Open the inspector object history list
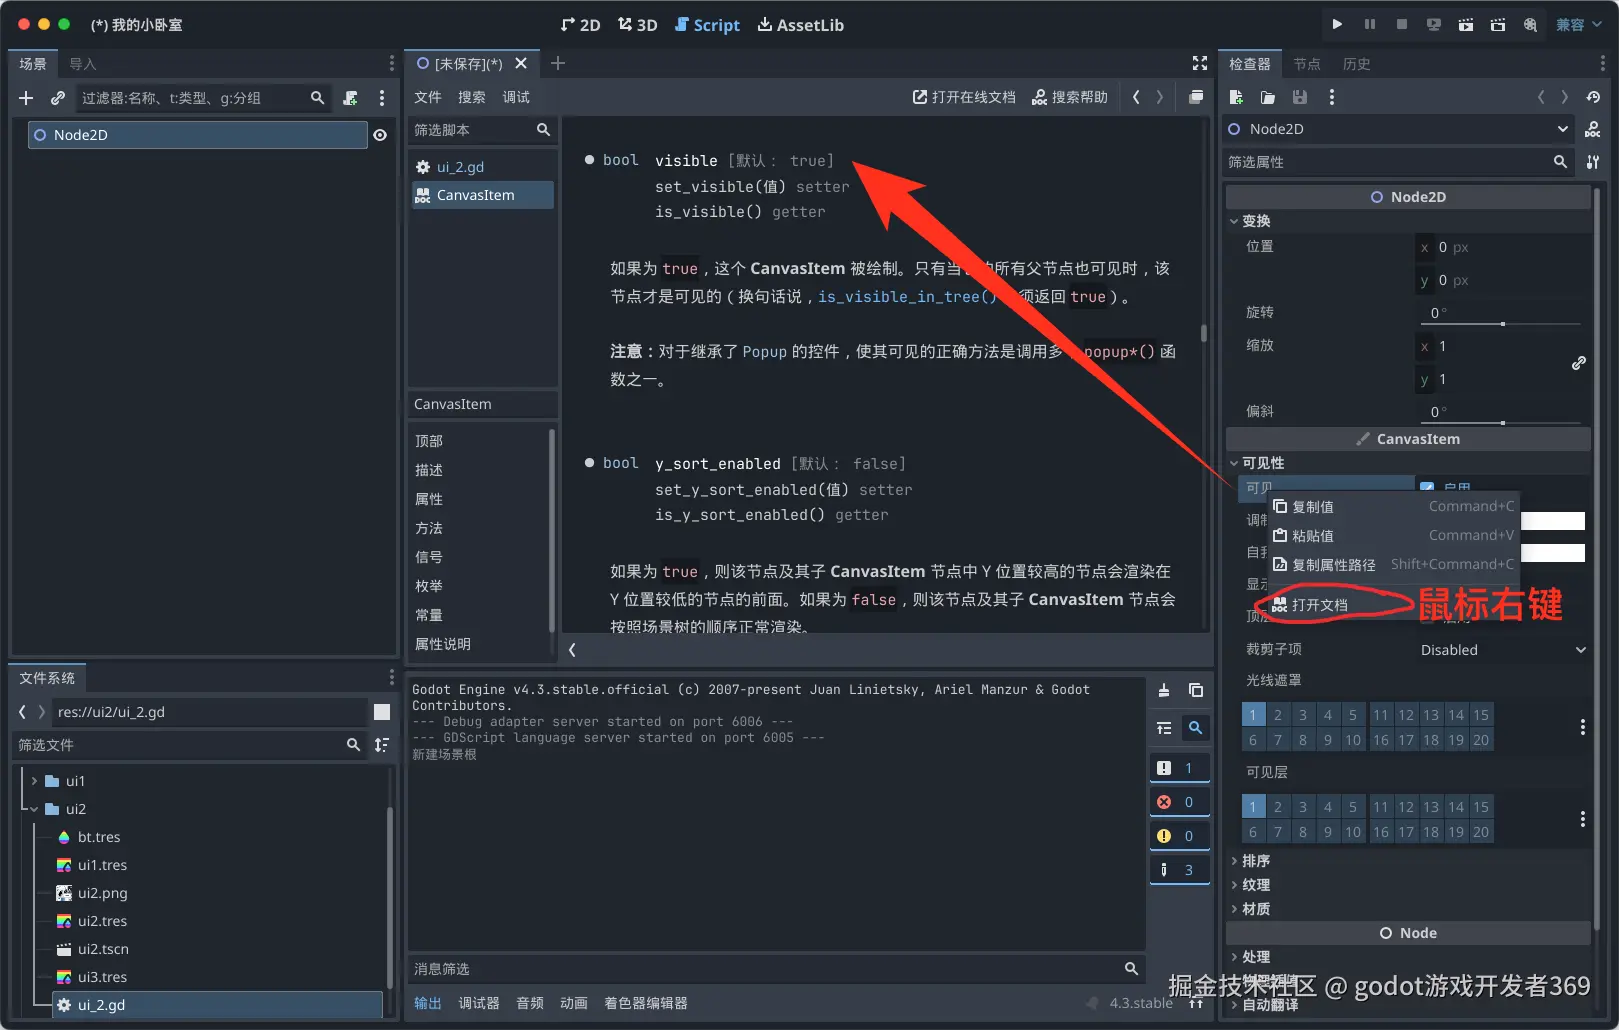1619x1030 pixels. tap(1593, 97)
